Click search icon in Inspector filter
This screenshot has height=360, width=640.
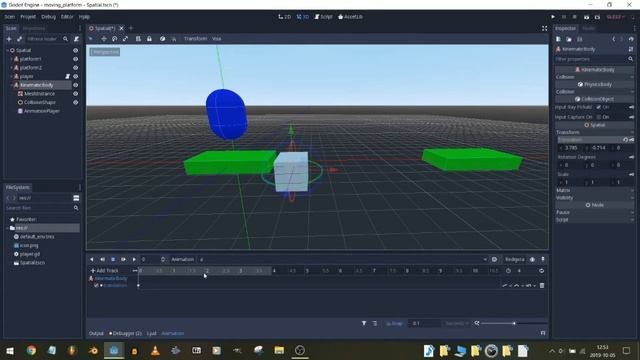(631, 59)
